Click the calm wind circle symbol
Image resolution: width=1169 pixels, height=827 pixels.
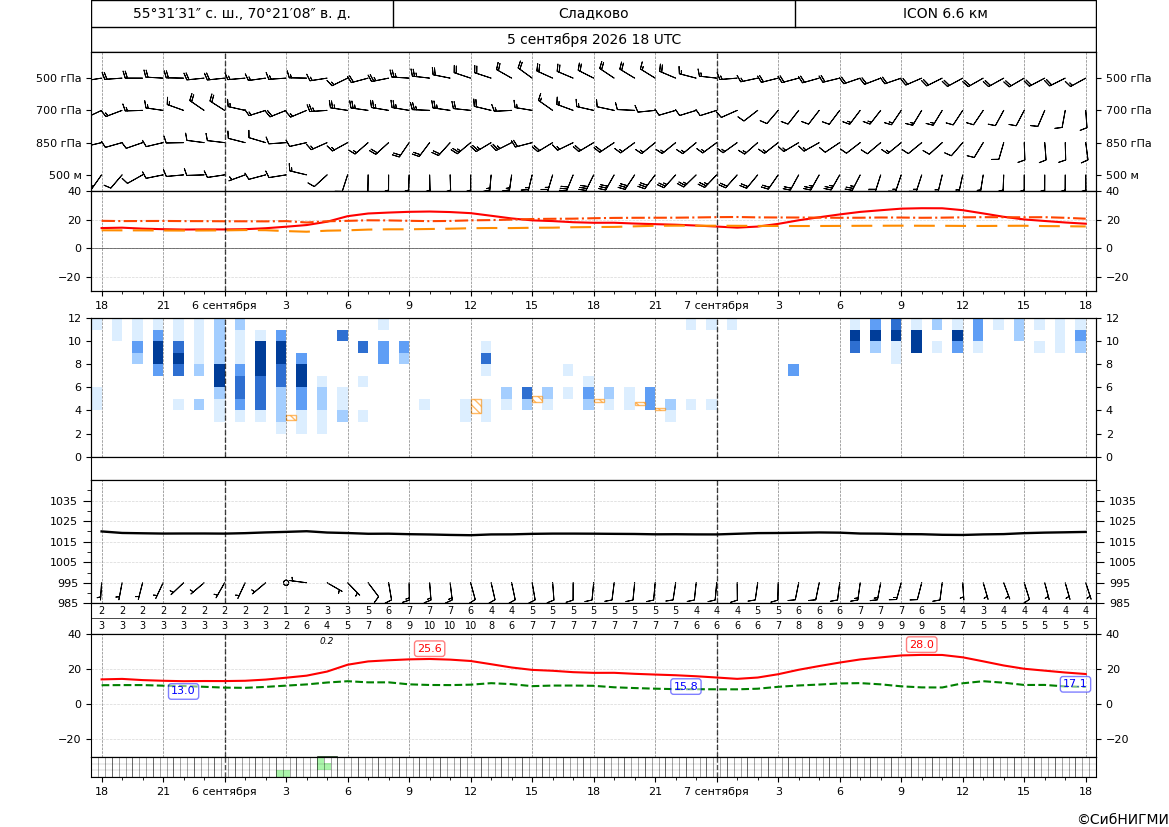(286, 582)
